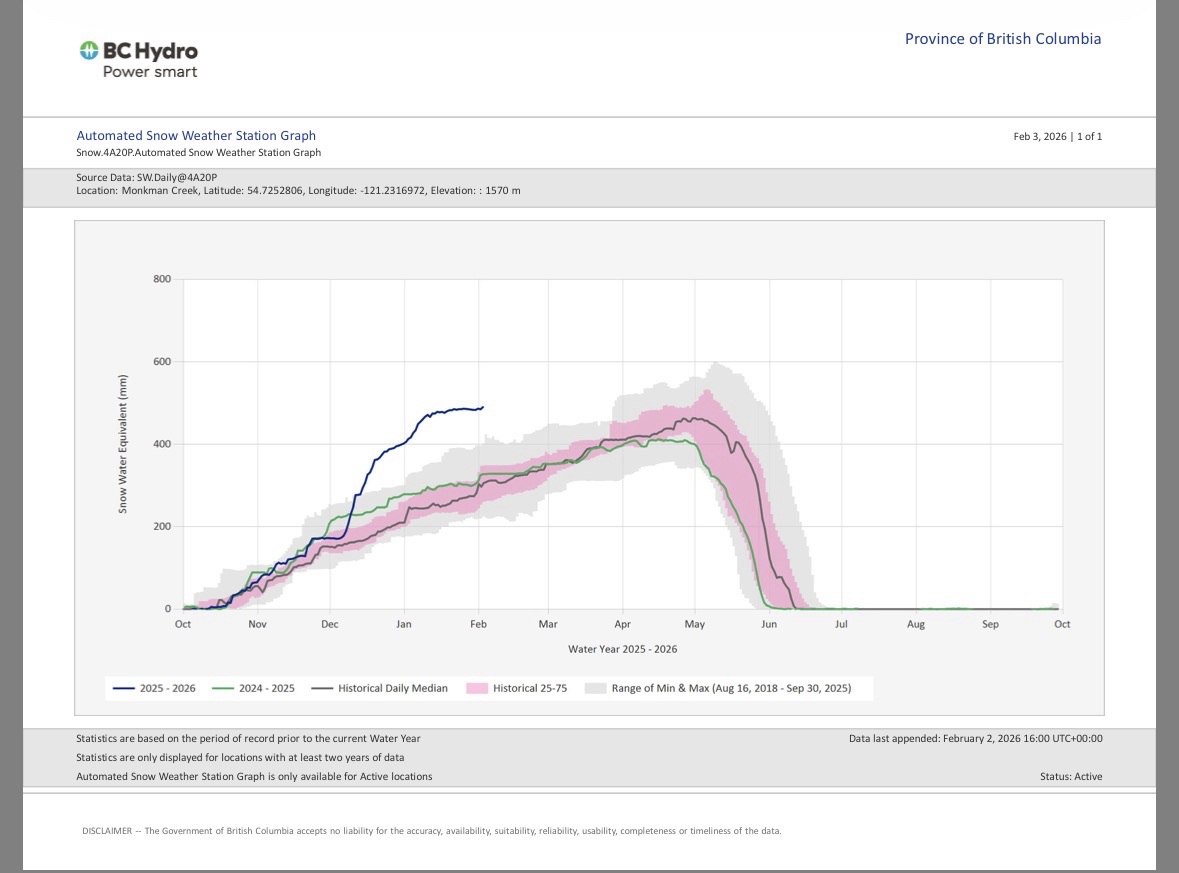Viewport: 1179px width, 873px height.
Task: Click the BC Hydro logo icon
Action: (x=90, y=50)
